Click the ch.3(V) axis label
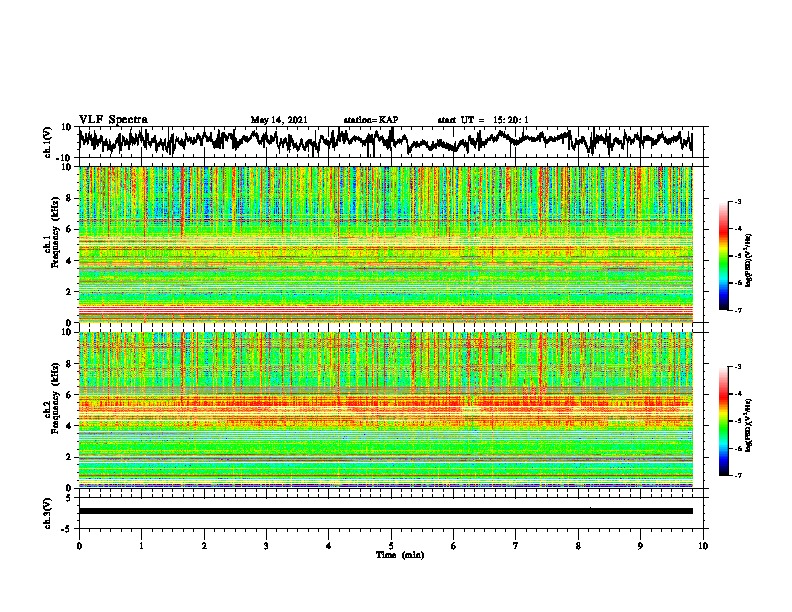Screen dimensions: 792x612 coord(48,513)
